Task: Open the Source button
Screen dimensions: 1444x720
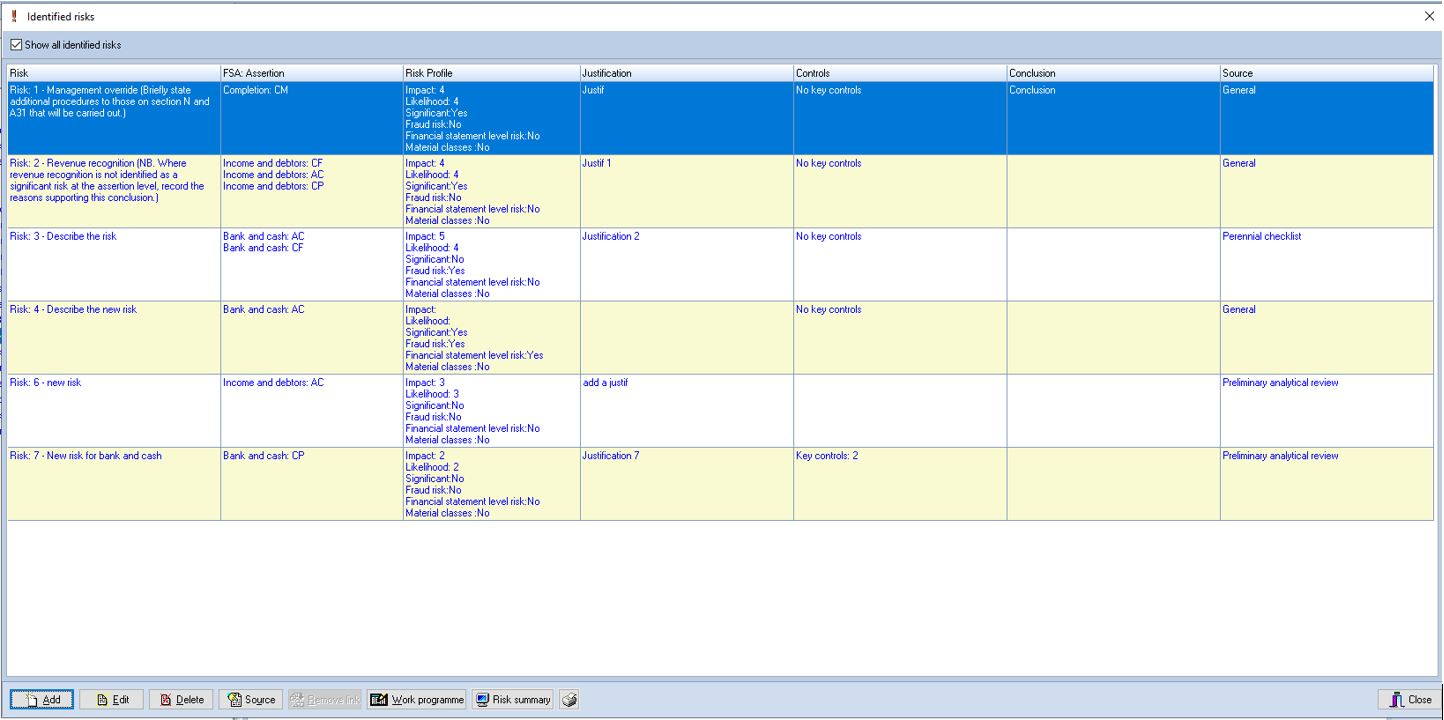Action: point(251,700)
